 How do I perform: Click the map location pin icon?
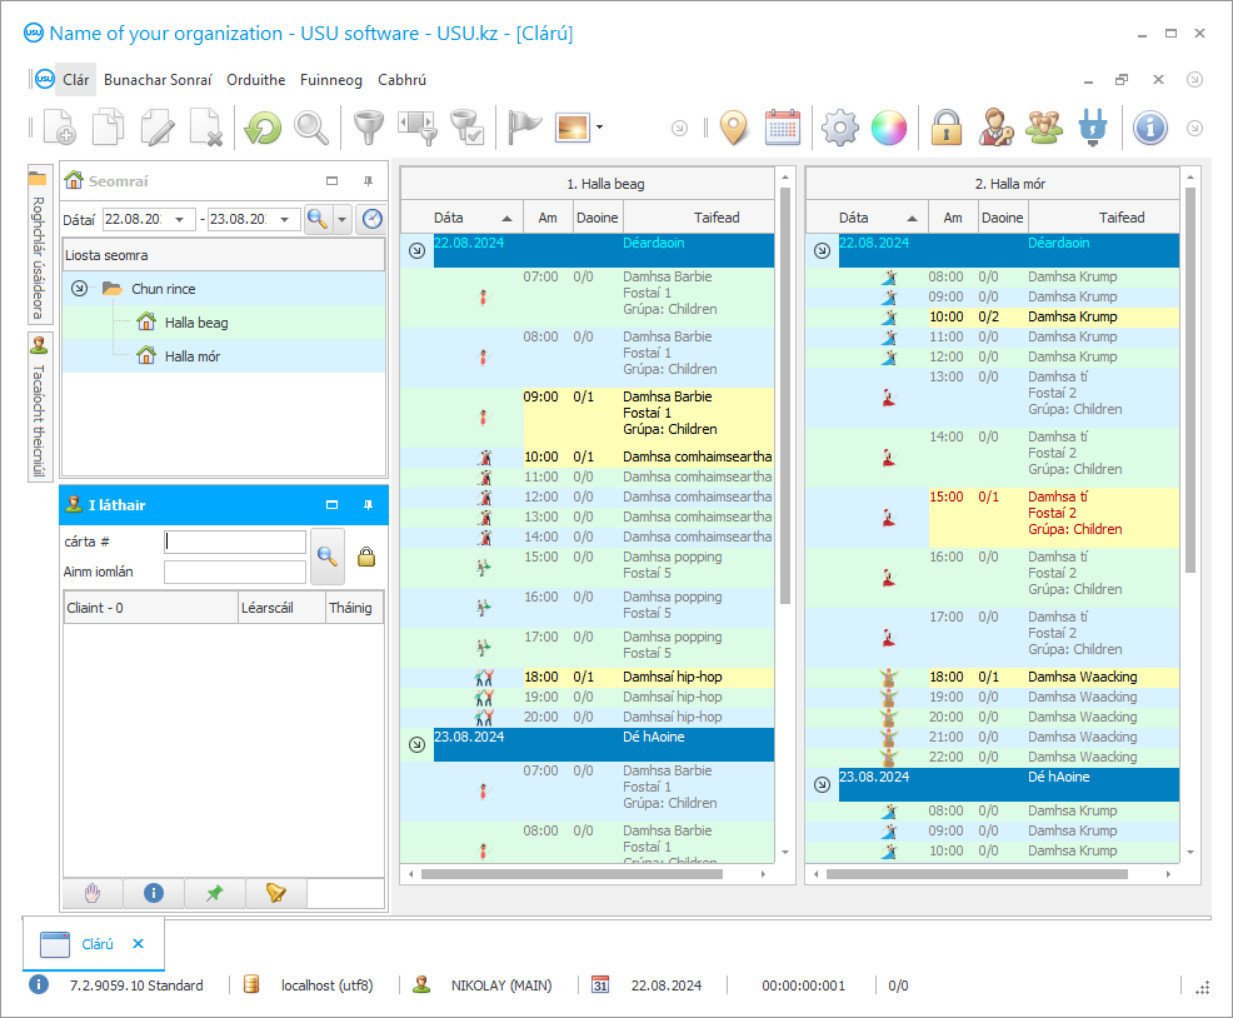(734, 128)
